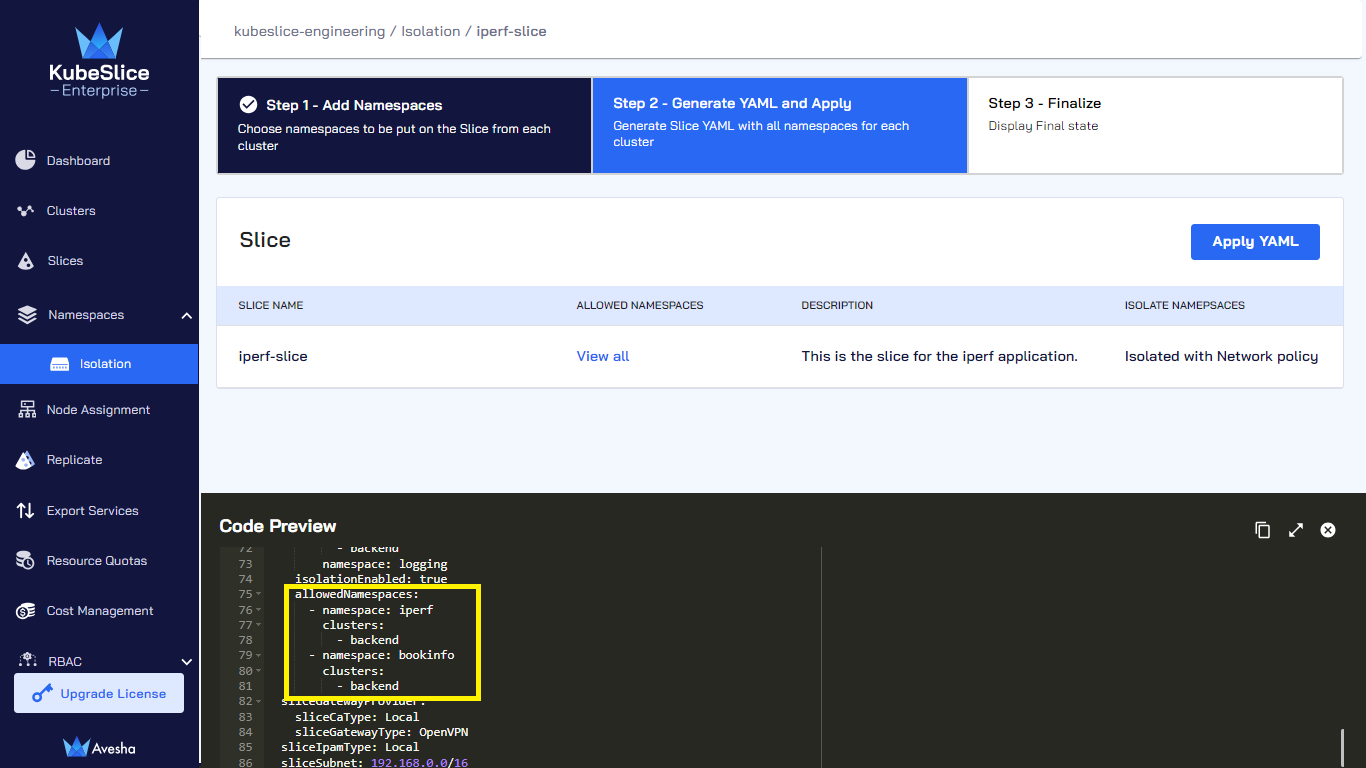
Task: Click the Dashboard pie chart icon
Action: (26, 160)
